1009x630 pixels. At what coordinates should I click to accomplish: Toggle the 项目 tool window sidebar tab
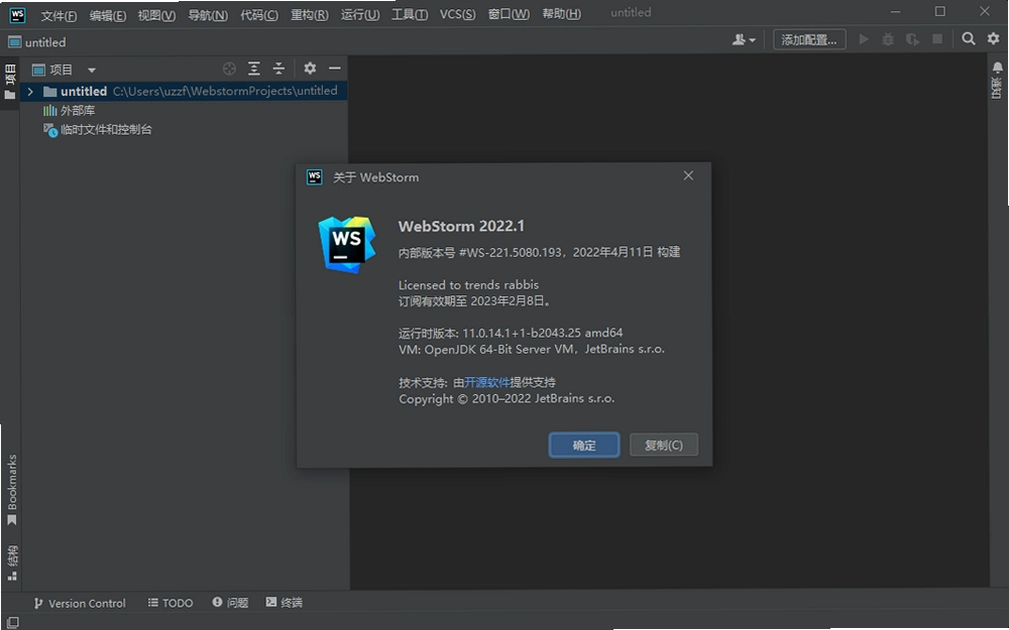pos(10,82)
